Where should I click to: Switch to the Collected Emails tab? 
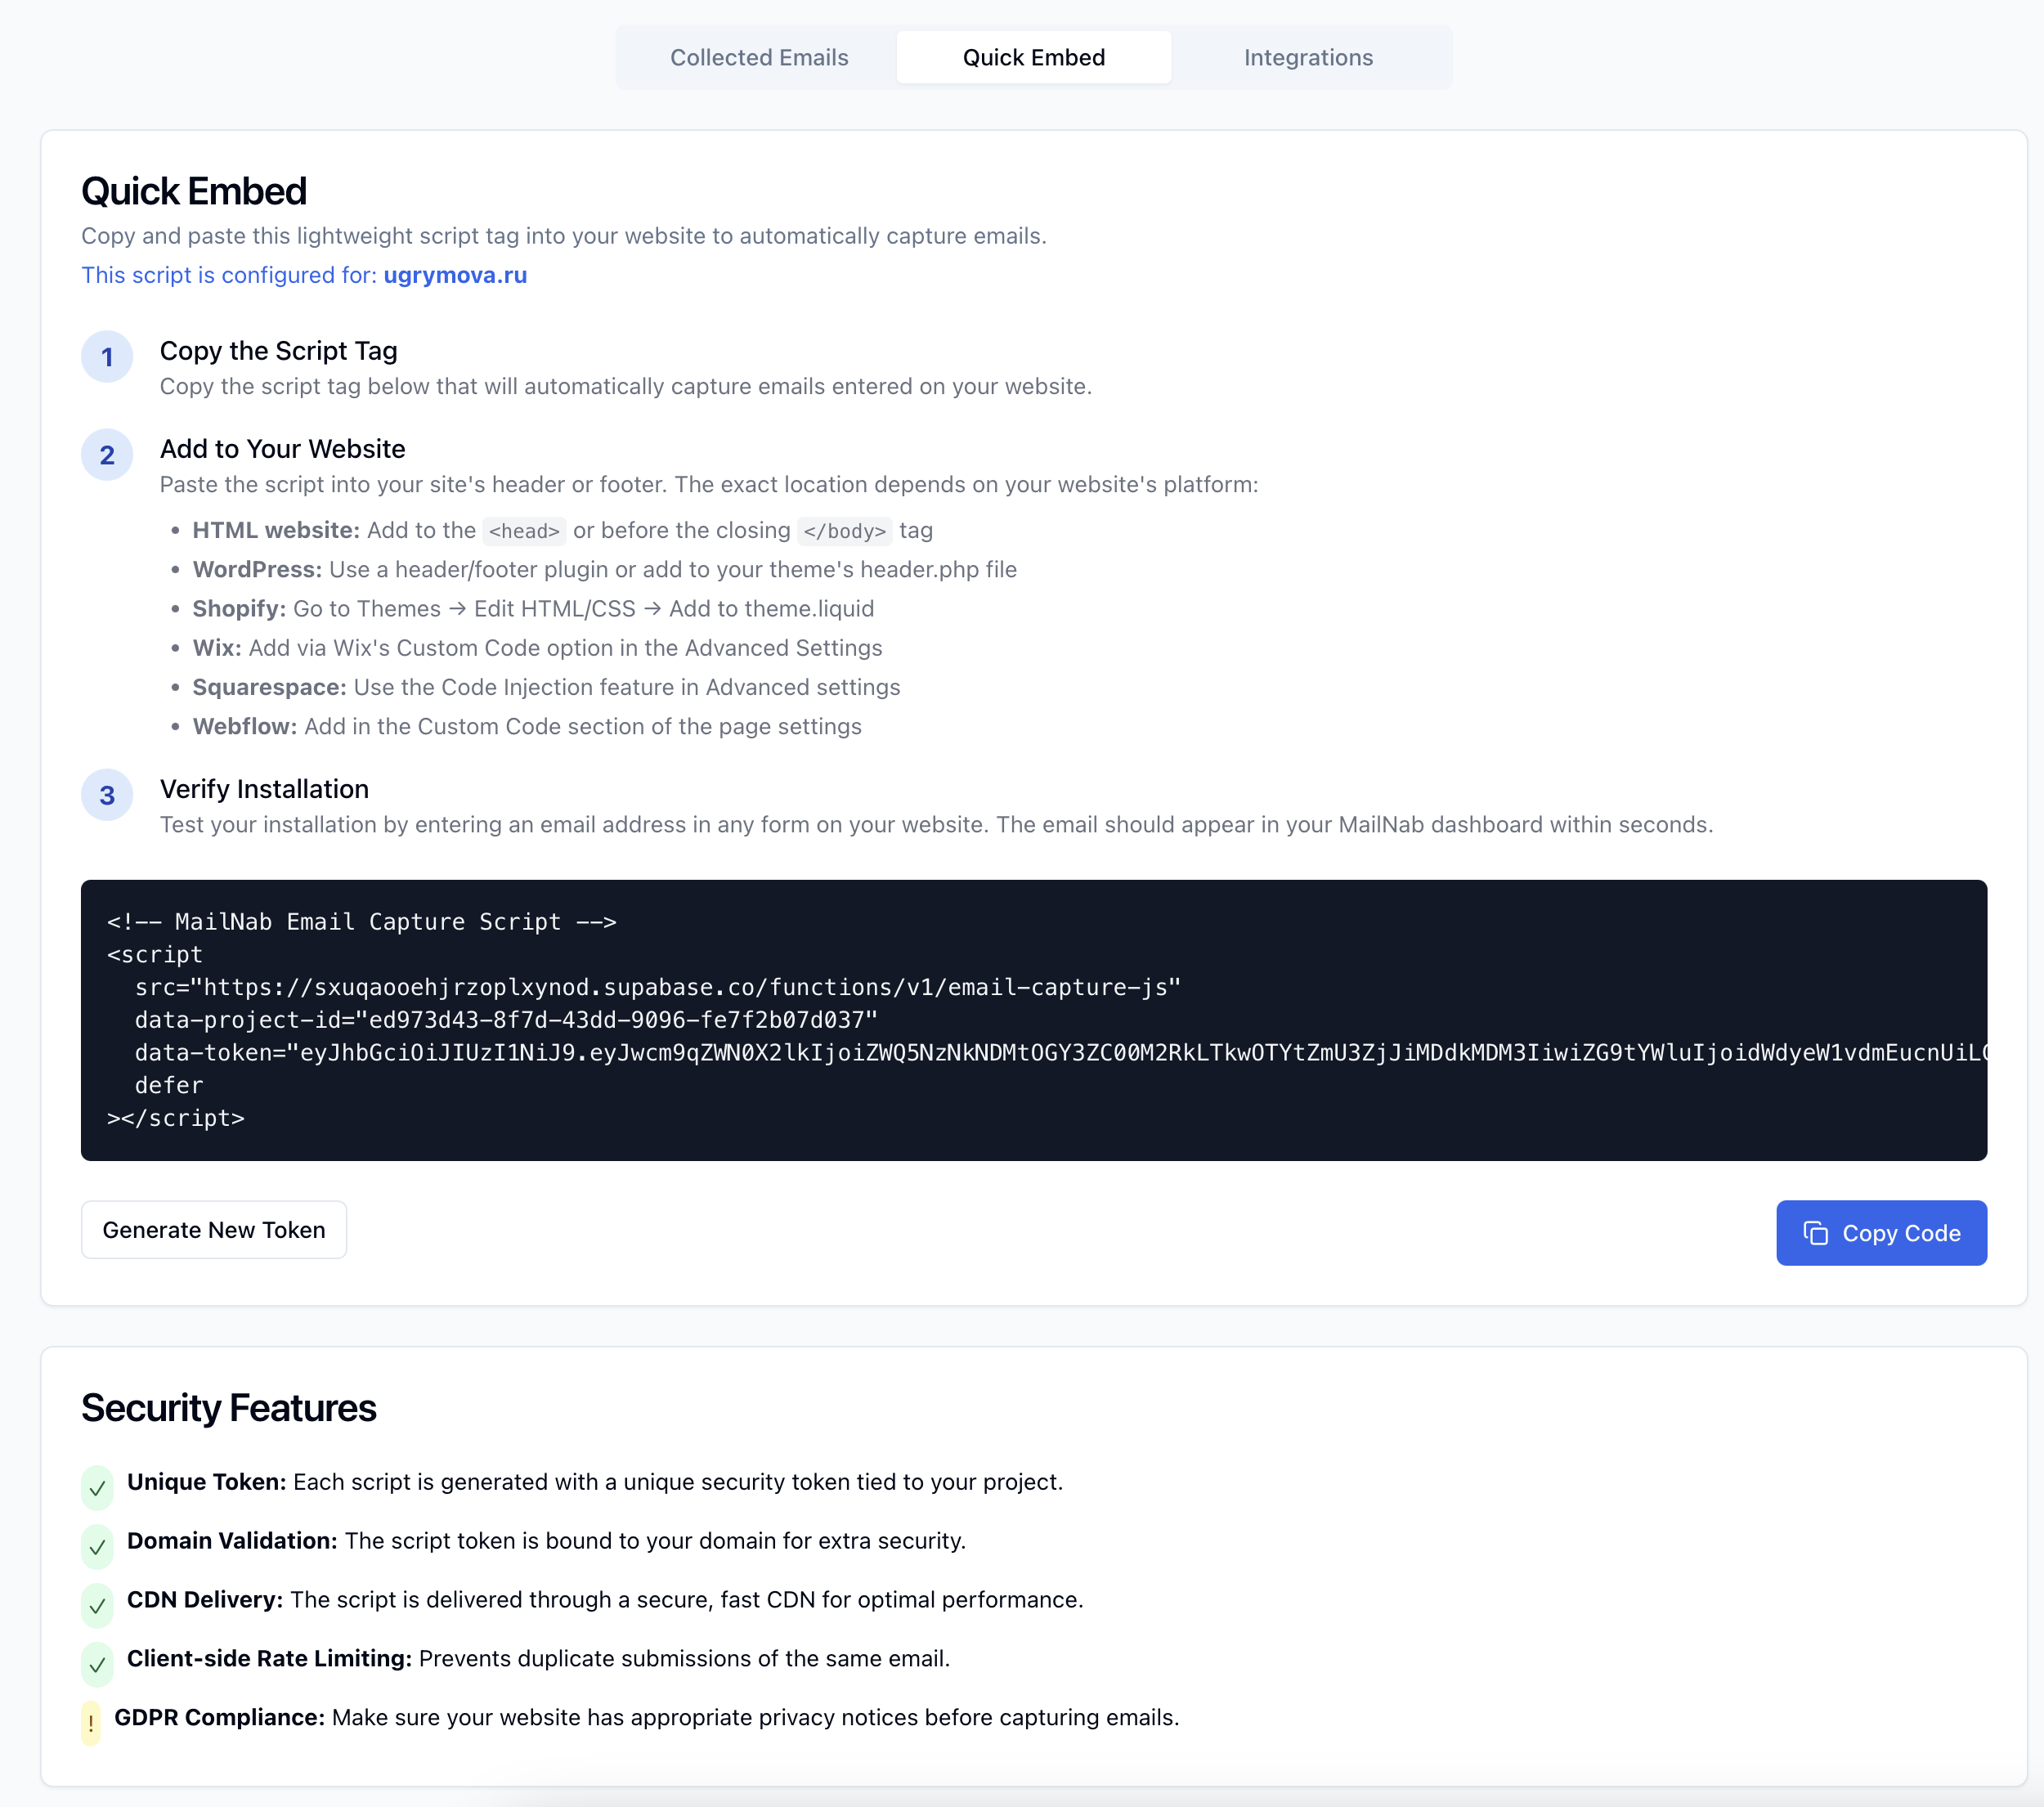(759, 58)
